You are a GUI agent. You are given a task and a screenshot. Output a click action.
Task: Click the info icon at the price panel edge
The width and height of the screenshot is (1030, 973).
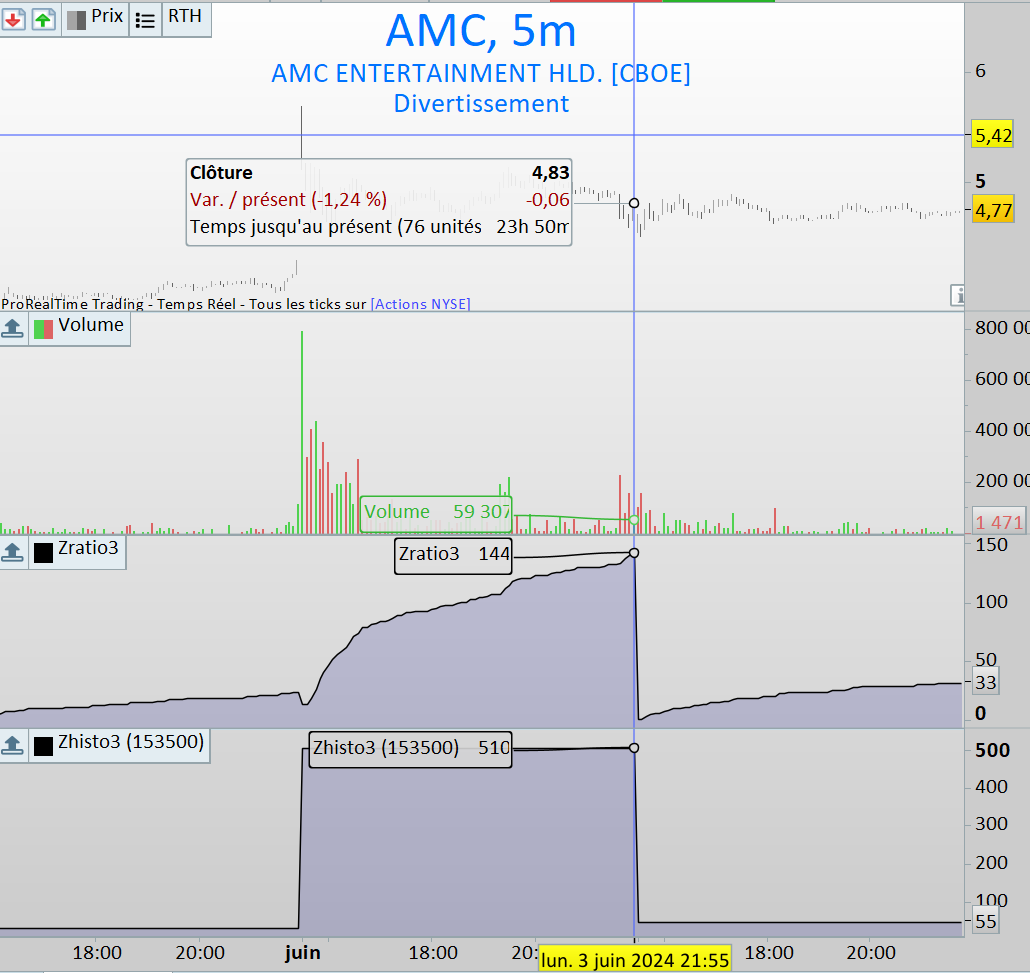[x=958, y=295]
